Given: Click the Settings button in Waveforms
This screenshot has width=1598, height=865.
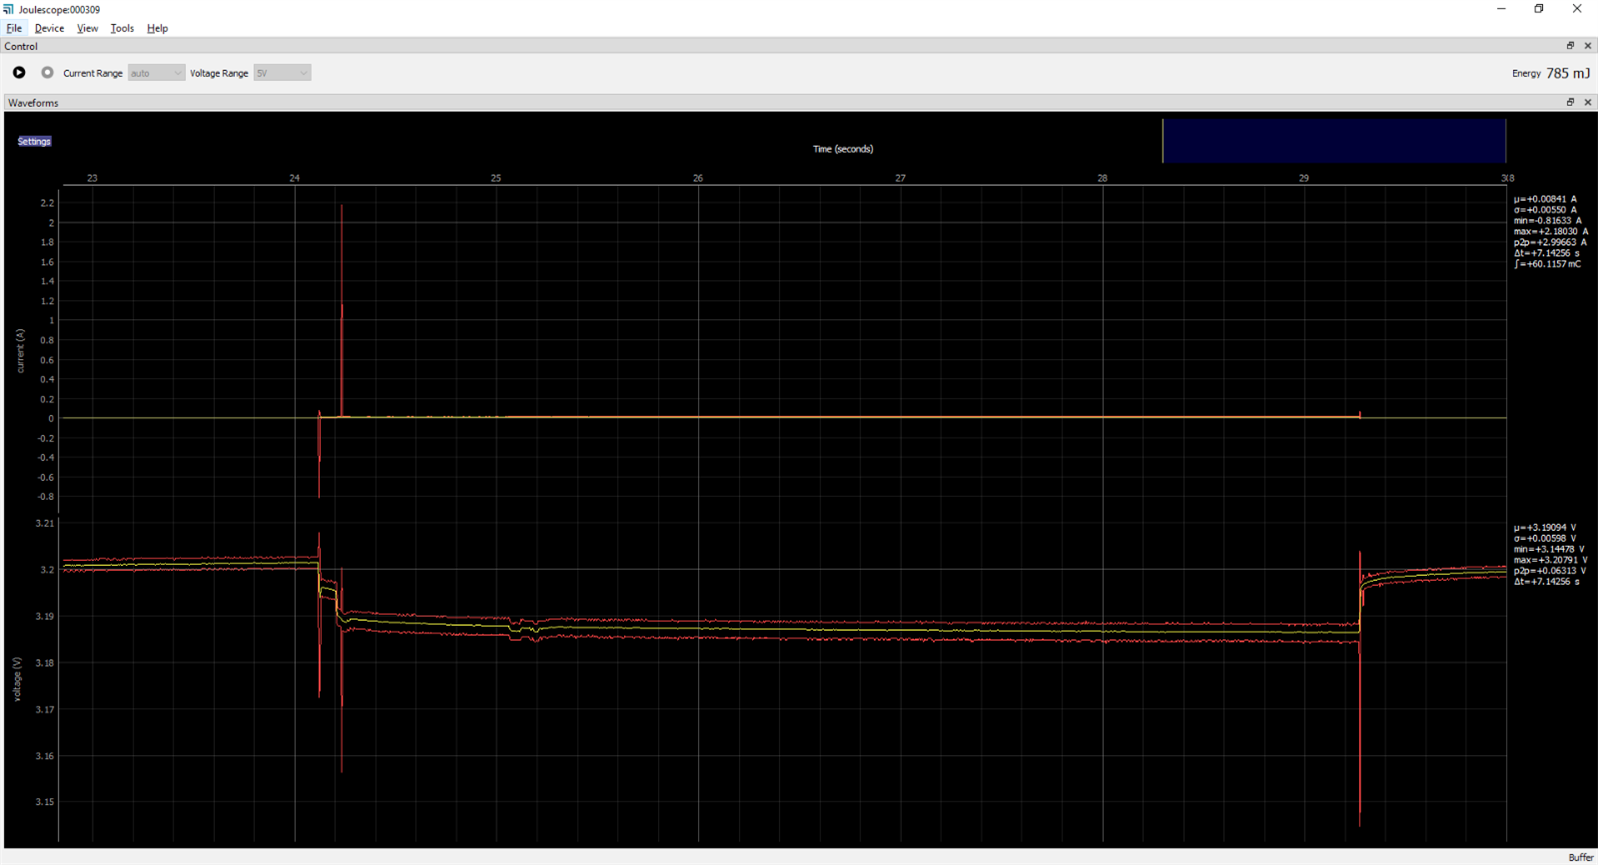Looking at the screenshot, I should 34,141.
